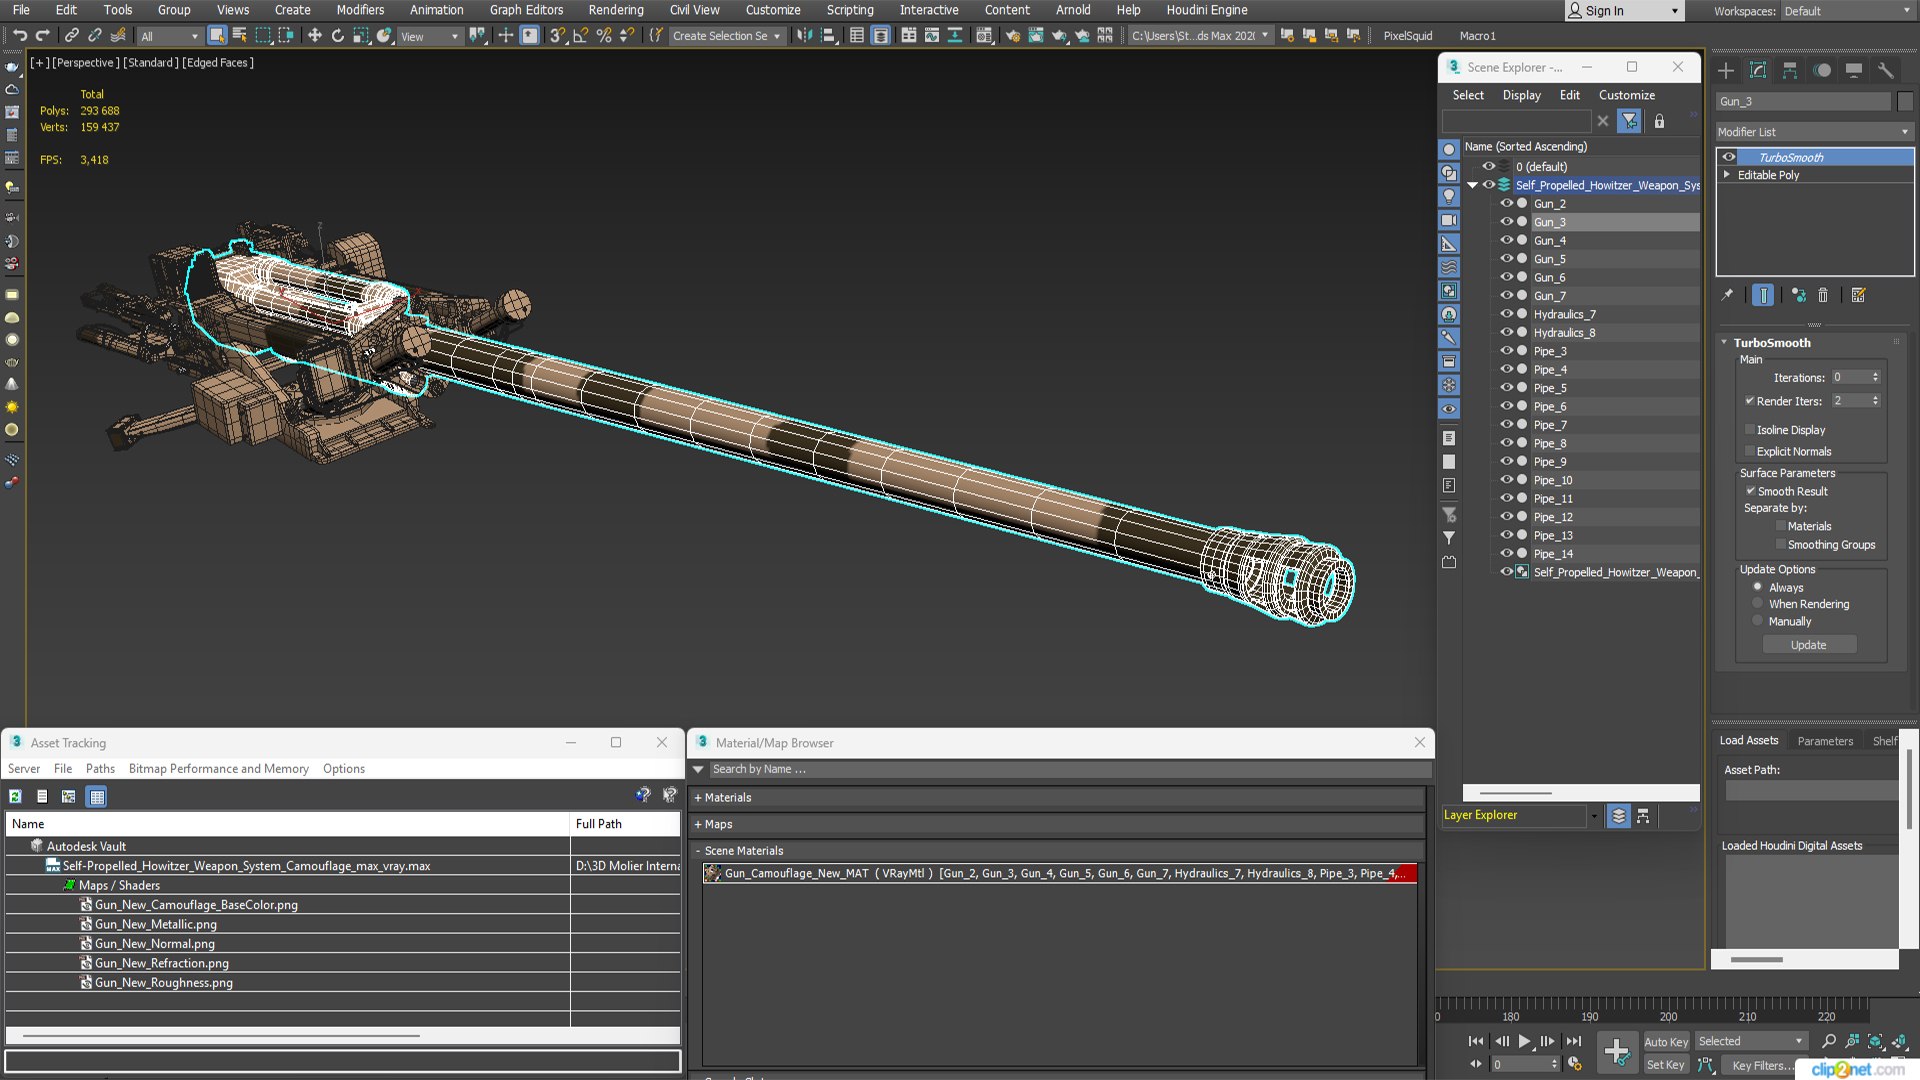This screenshot has height=1080, width=1920.
Task: Activate the Select and Rotate tool
Action: [x=338, y=36]
